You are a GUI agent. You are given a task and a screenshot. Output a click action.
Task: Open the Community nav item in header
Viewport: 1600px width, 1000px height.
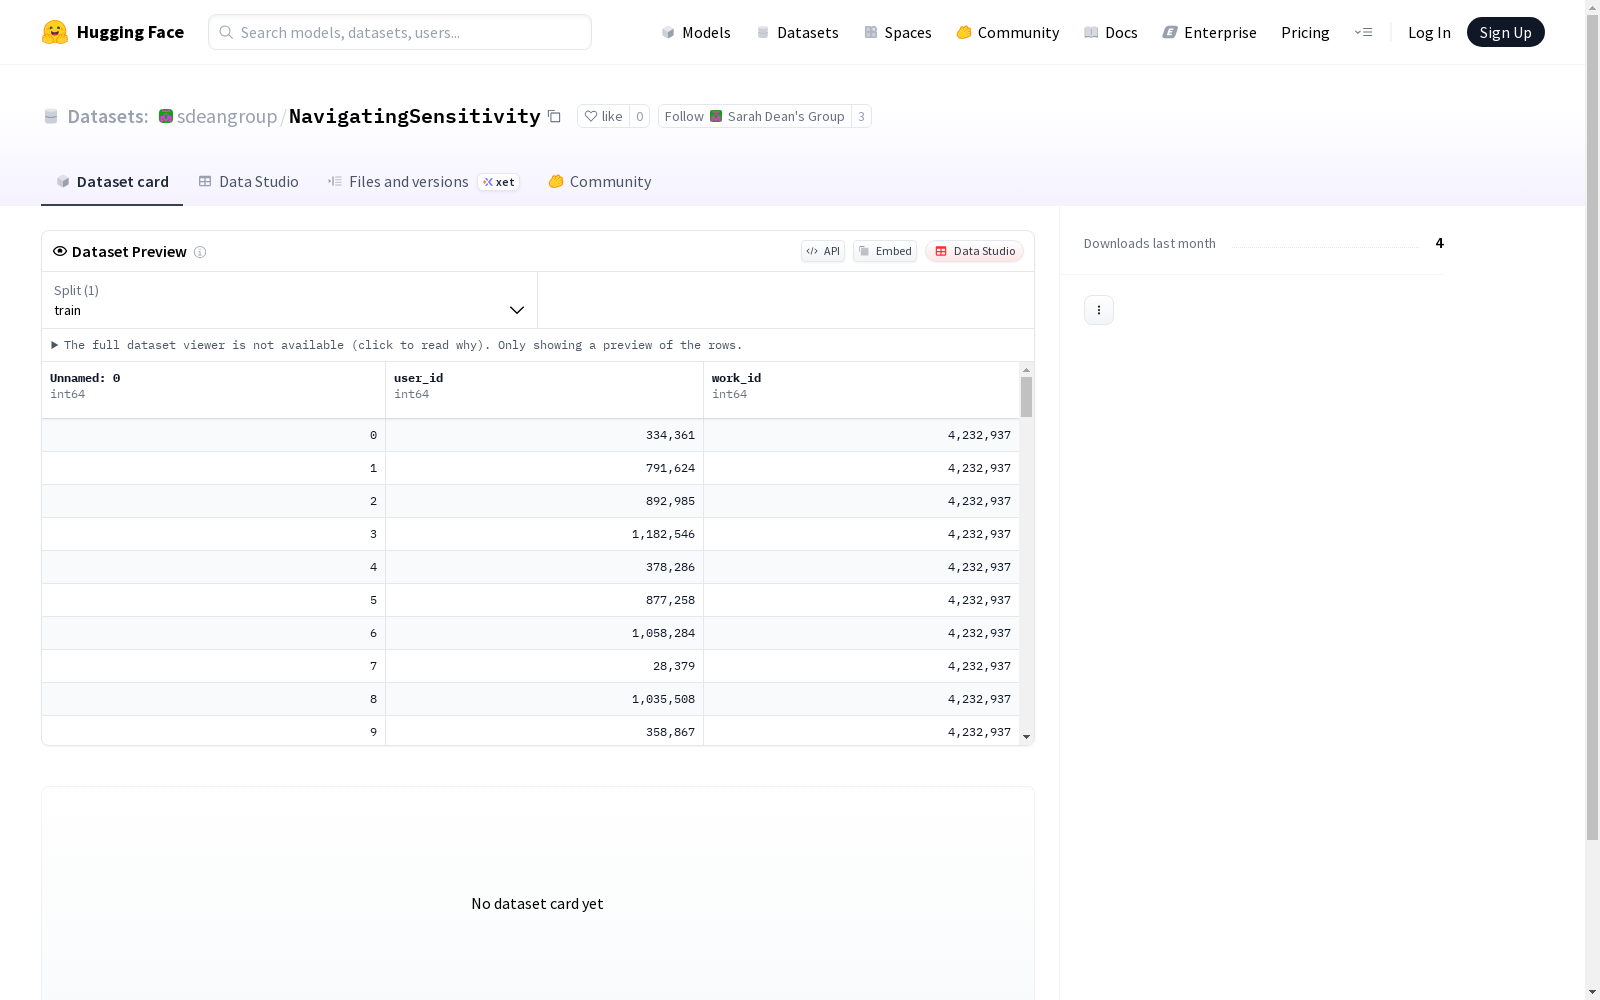[x=1008, y=32]
